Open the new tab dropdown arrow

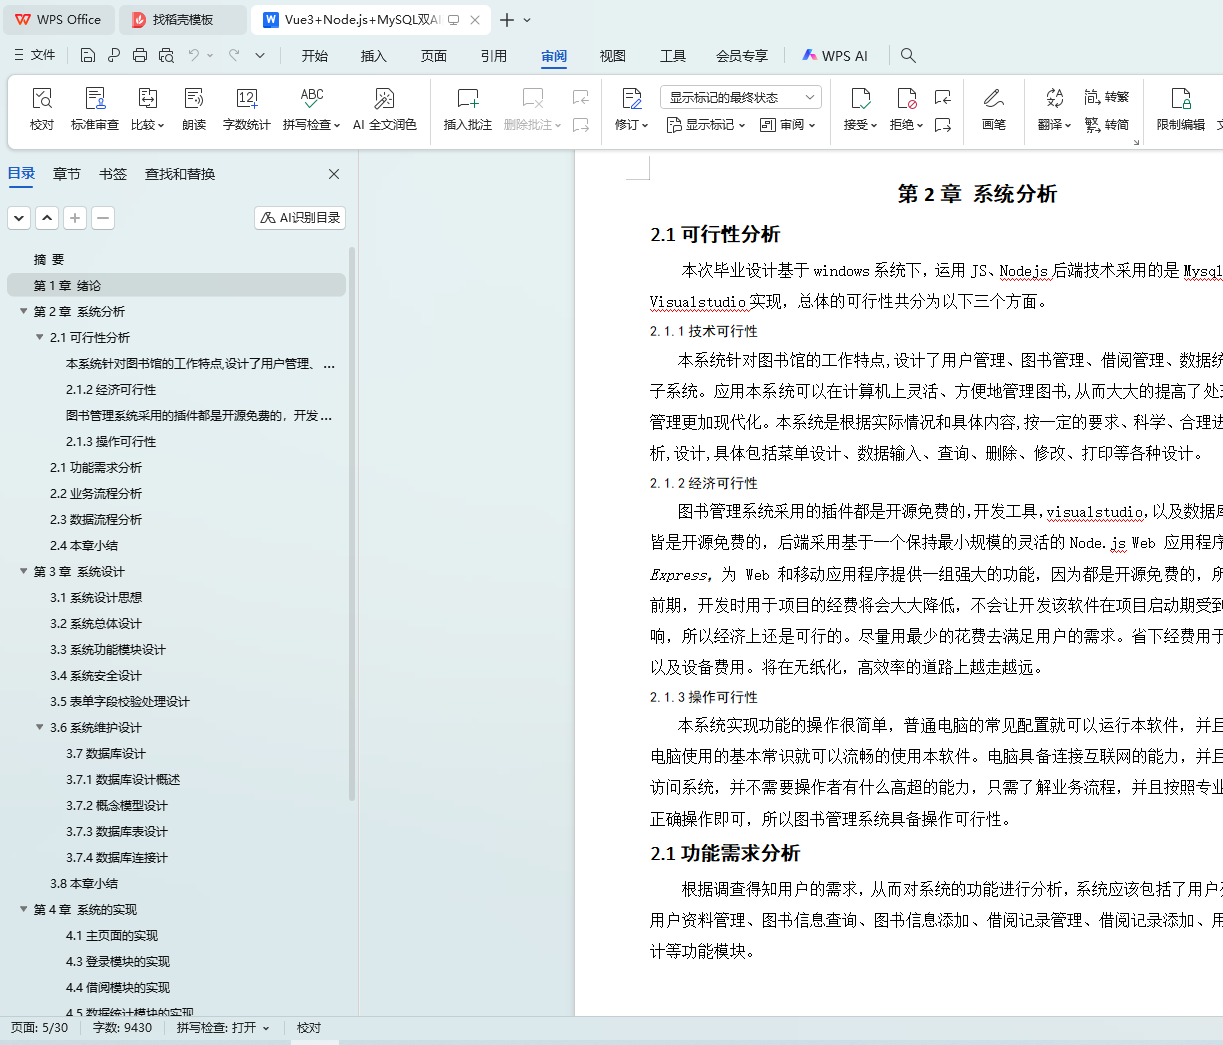coord(527,20)
